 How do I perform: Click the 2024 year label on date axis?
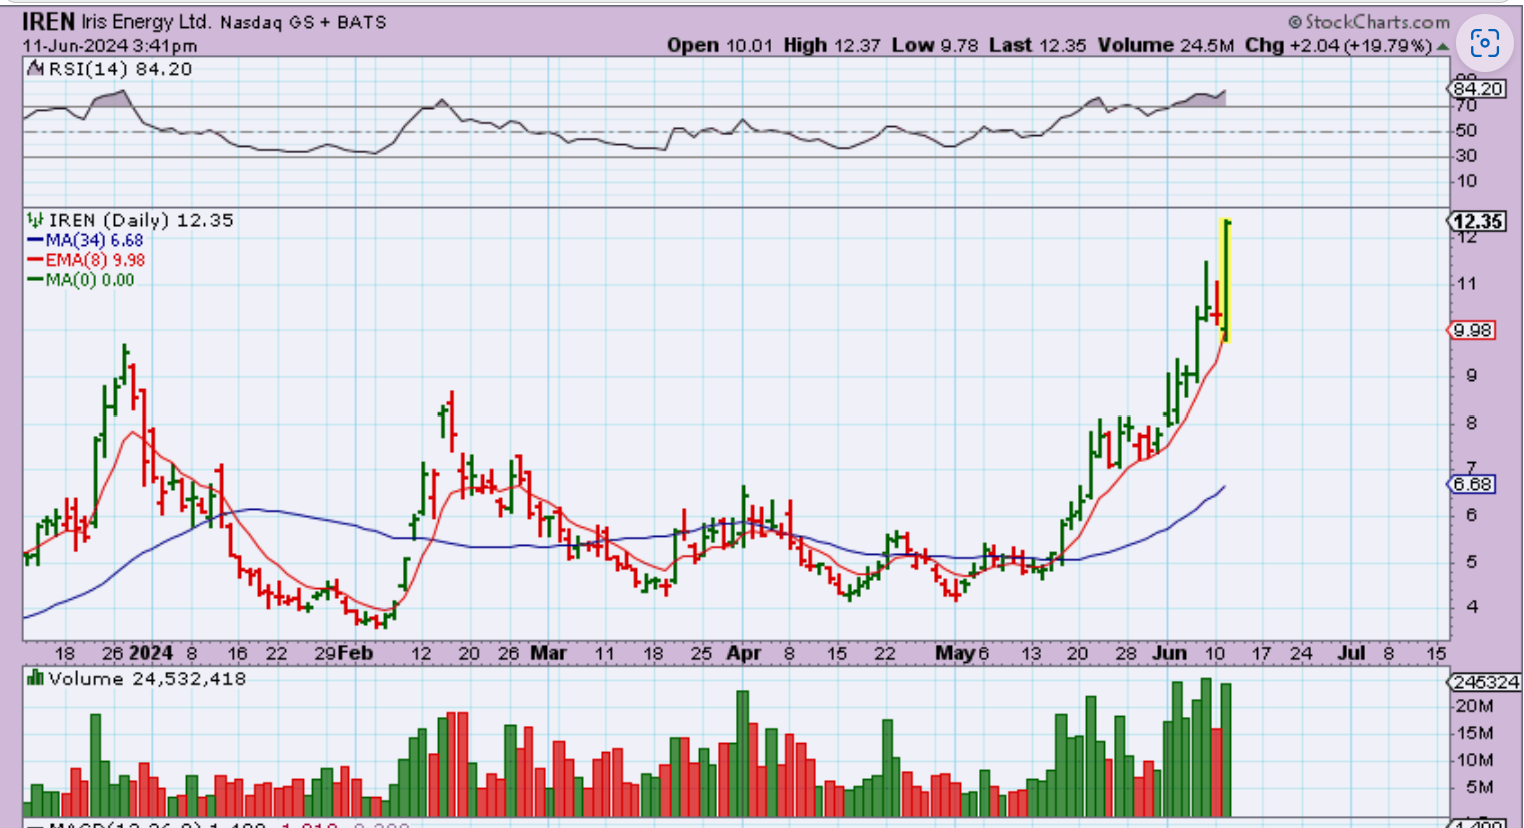tap(151, 654)
